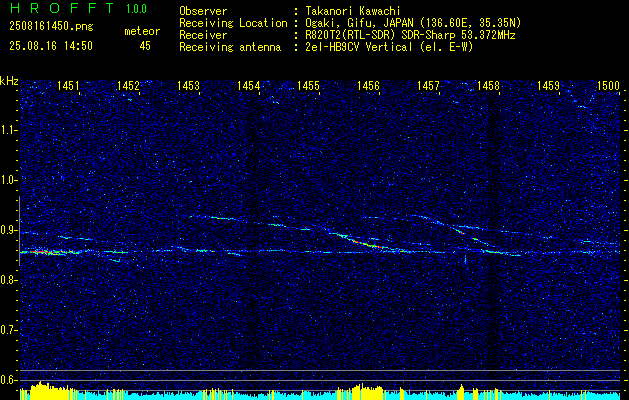This screenshot has width=629, height=400.
Task: Click the Receiver label
Action: click(203, 35)
